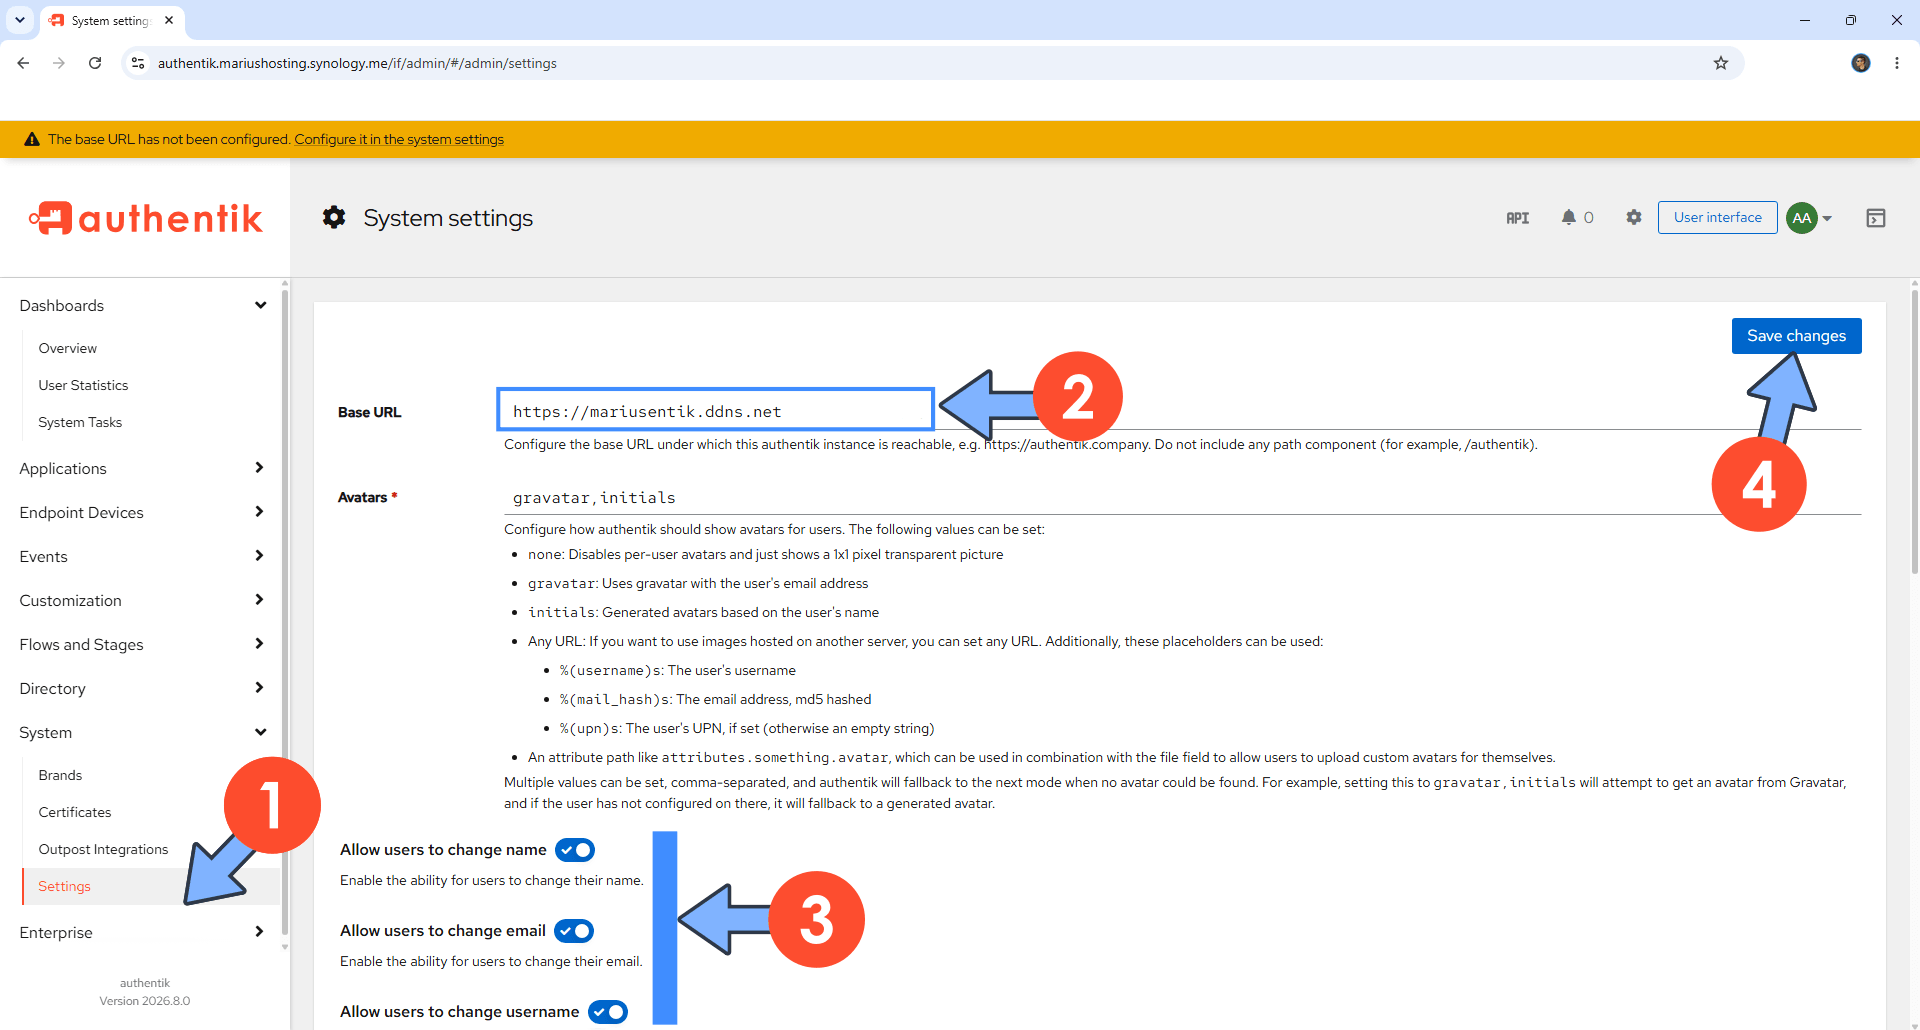Image resolution: width=1920 pixels, height=1030 pixels.
Task: Open API browser icon
Action: (x=1517, y=218)
